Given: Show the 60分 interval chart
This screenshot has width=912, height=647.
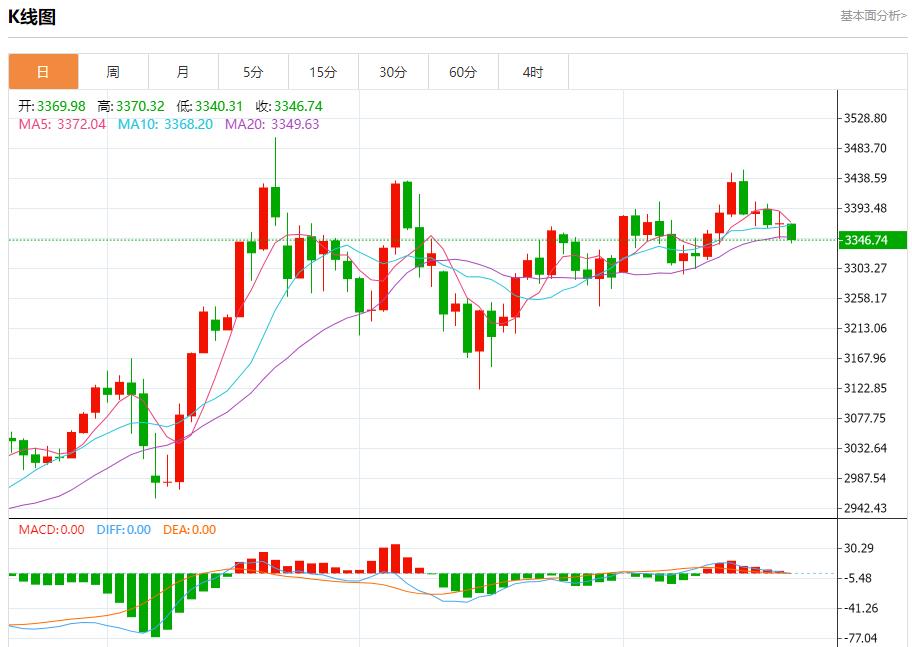Looking at the screenshot, I should (463, 72).
